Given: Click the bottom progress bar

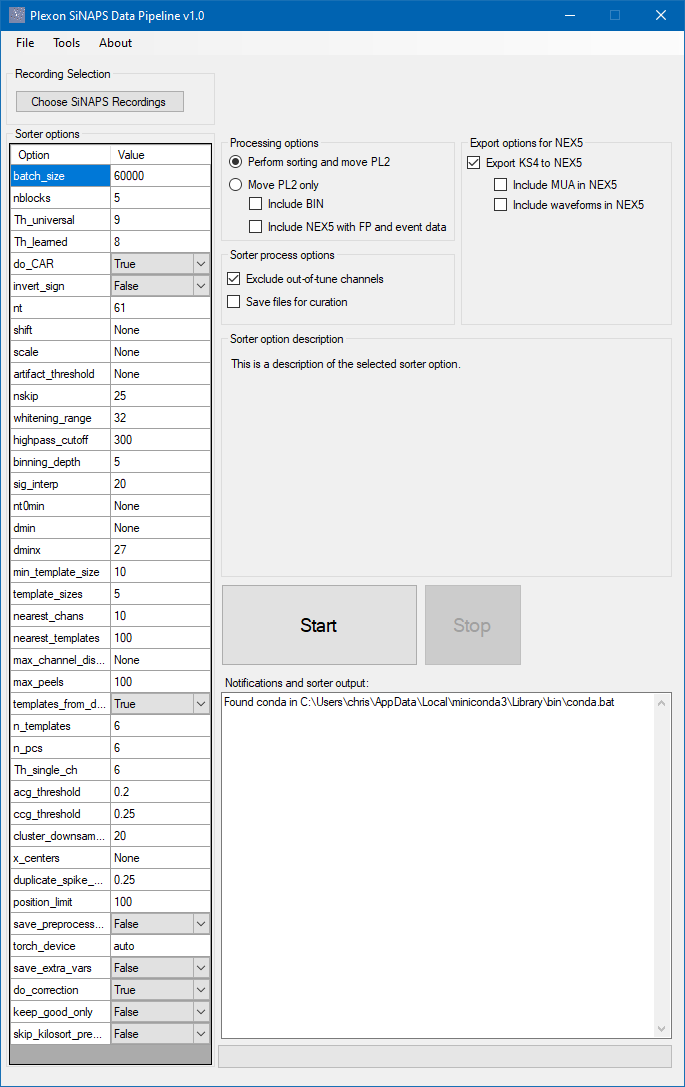Looking at the screenshot, I should pyautogui.click(x=445, y=1056).
